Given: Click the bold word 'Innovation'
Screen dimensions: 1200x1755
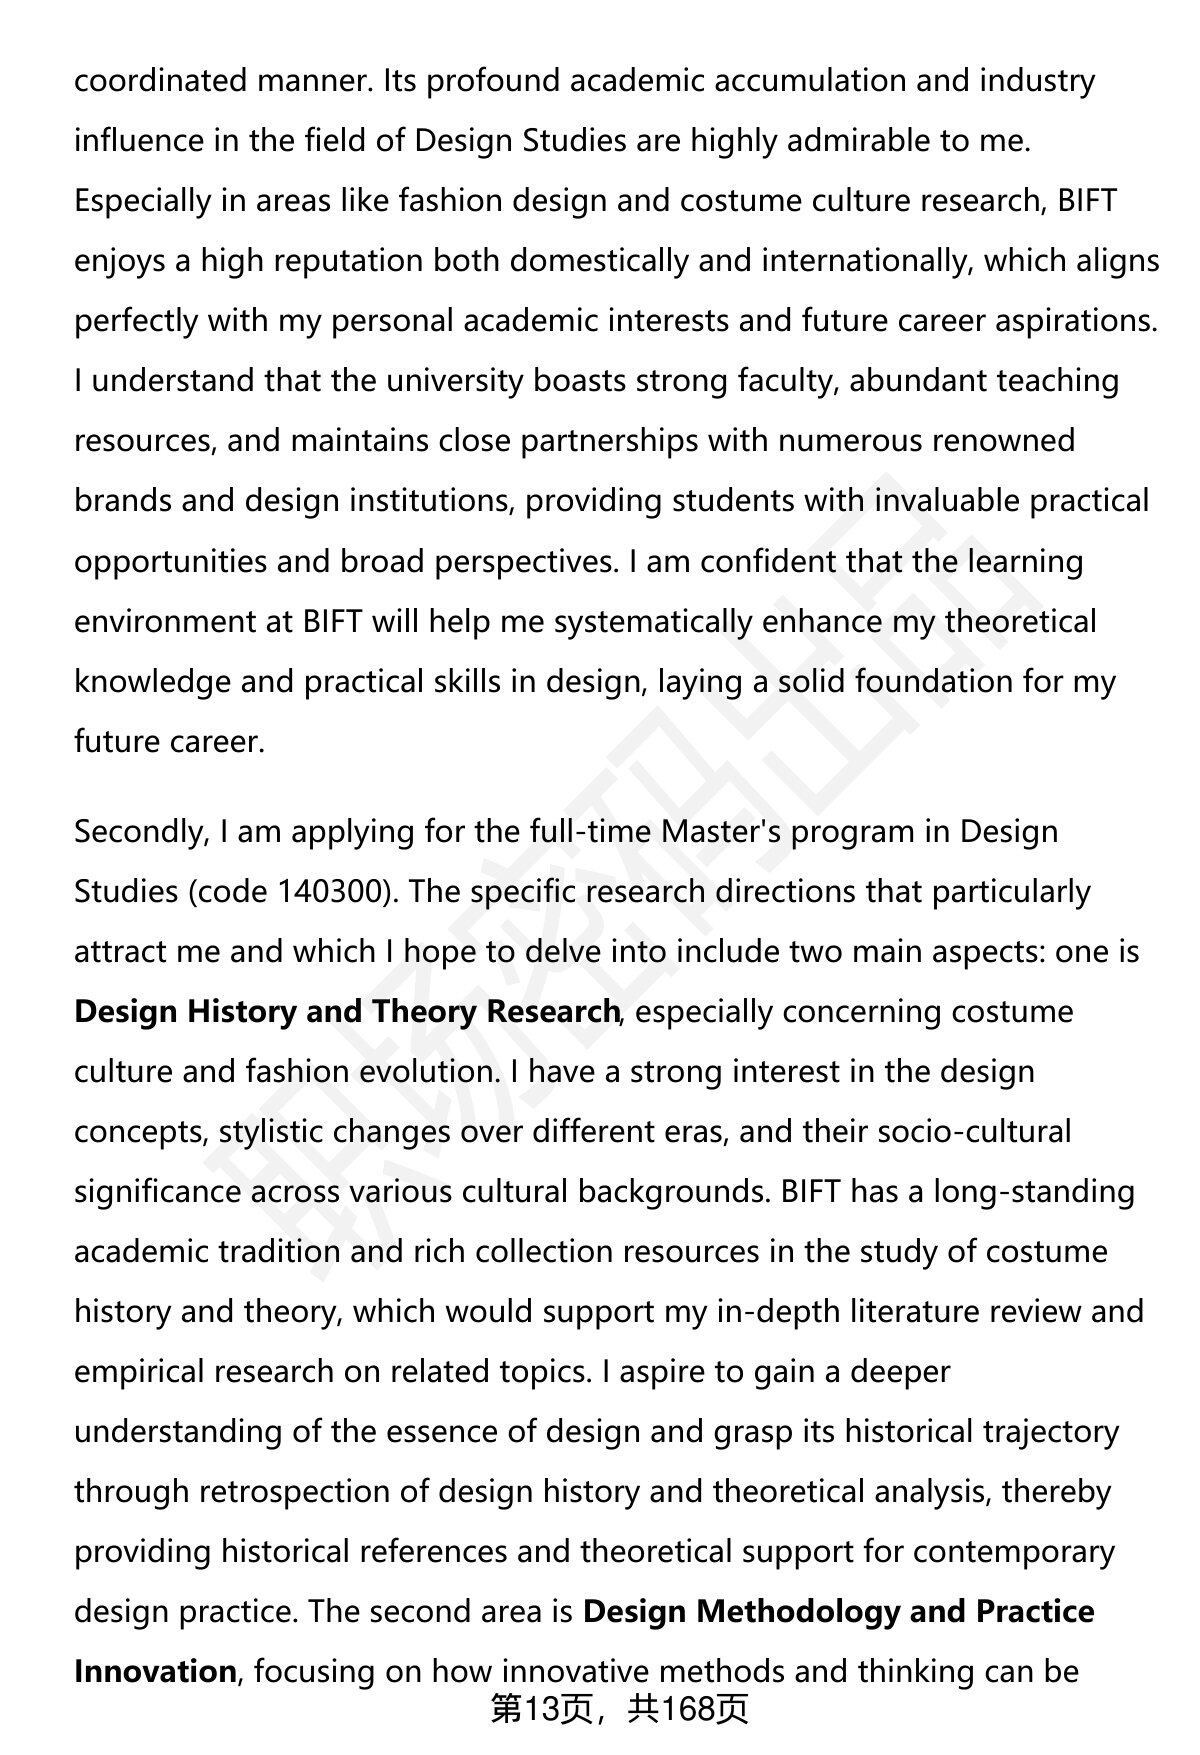Looking at the screenshot, I should (155, 1671).
